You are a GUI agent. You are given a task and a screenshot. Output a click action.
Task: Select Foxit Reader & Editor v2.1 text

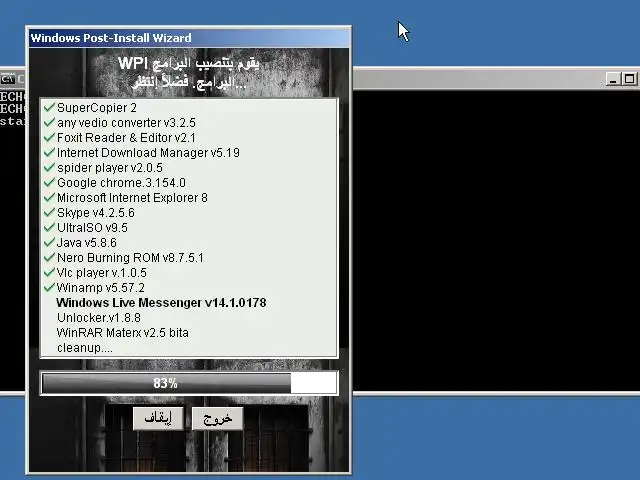pyautogui.click(x=126, y=138)
